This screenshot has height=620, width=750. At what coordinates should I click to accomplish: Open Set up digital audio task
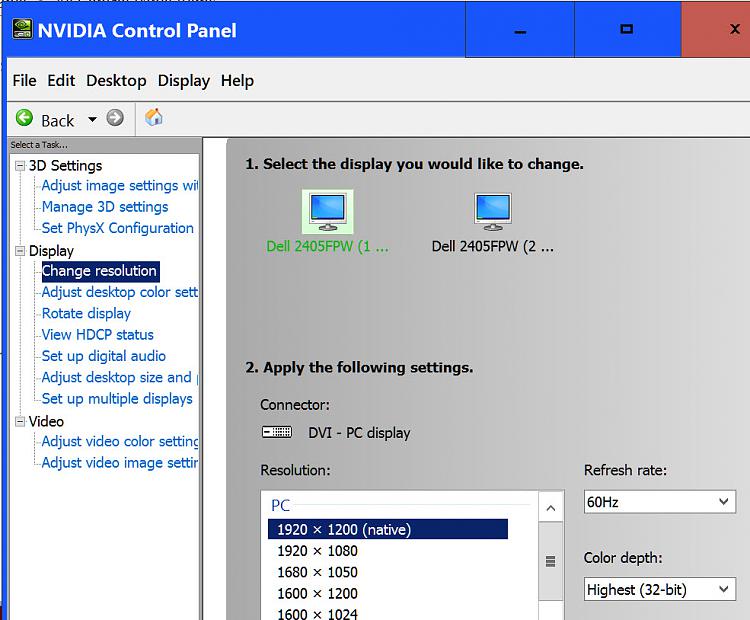104,356
